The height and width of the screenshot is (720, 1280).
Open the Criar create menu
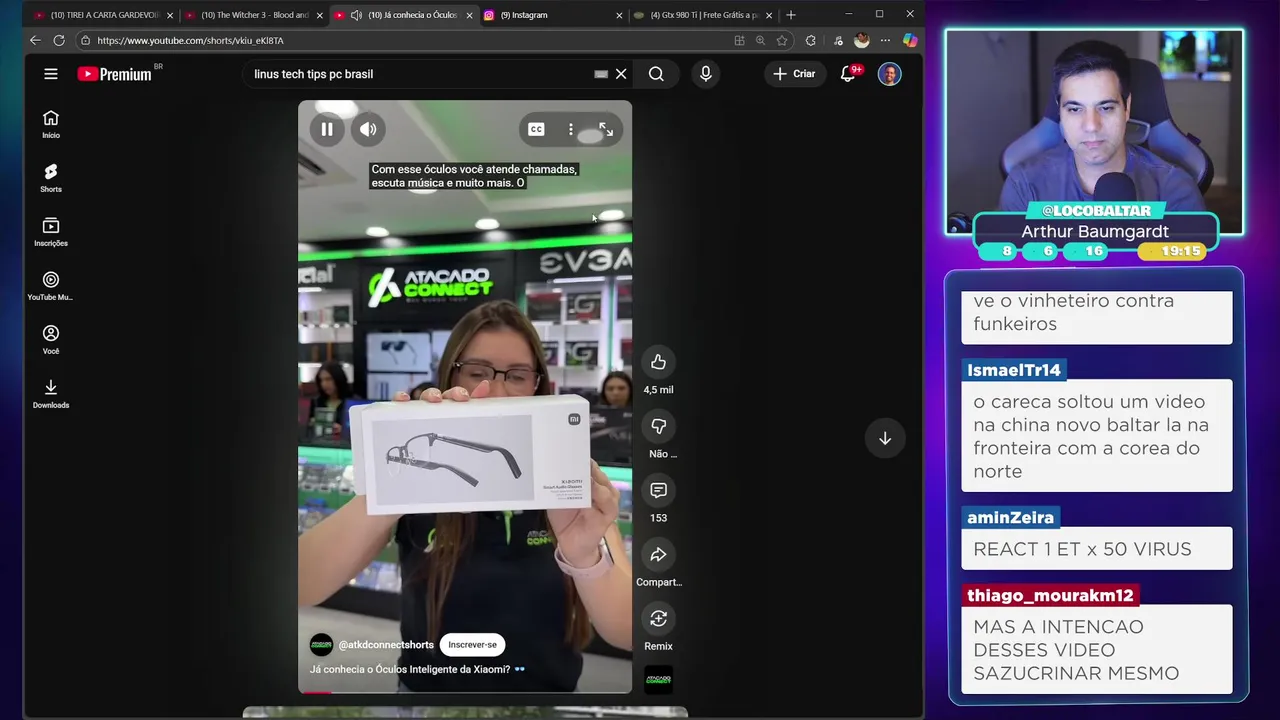(x=794, y=74)
